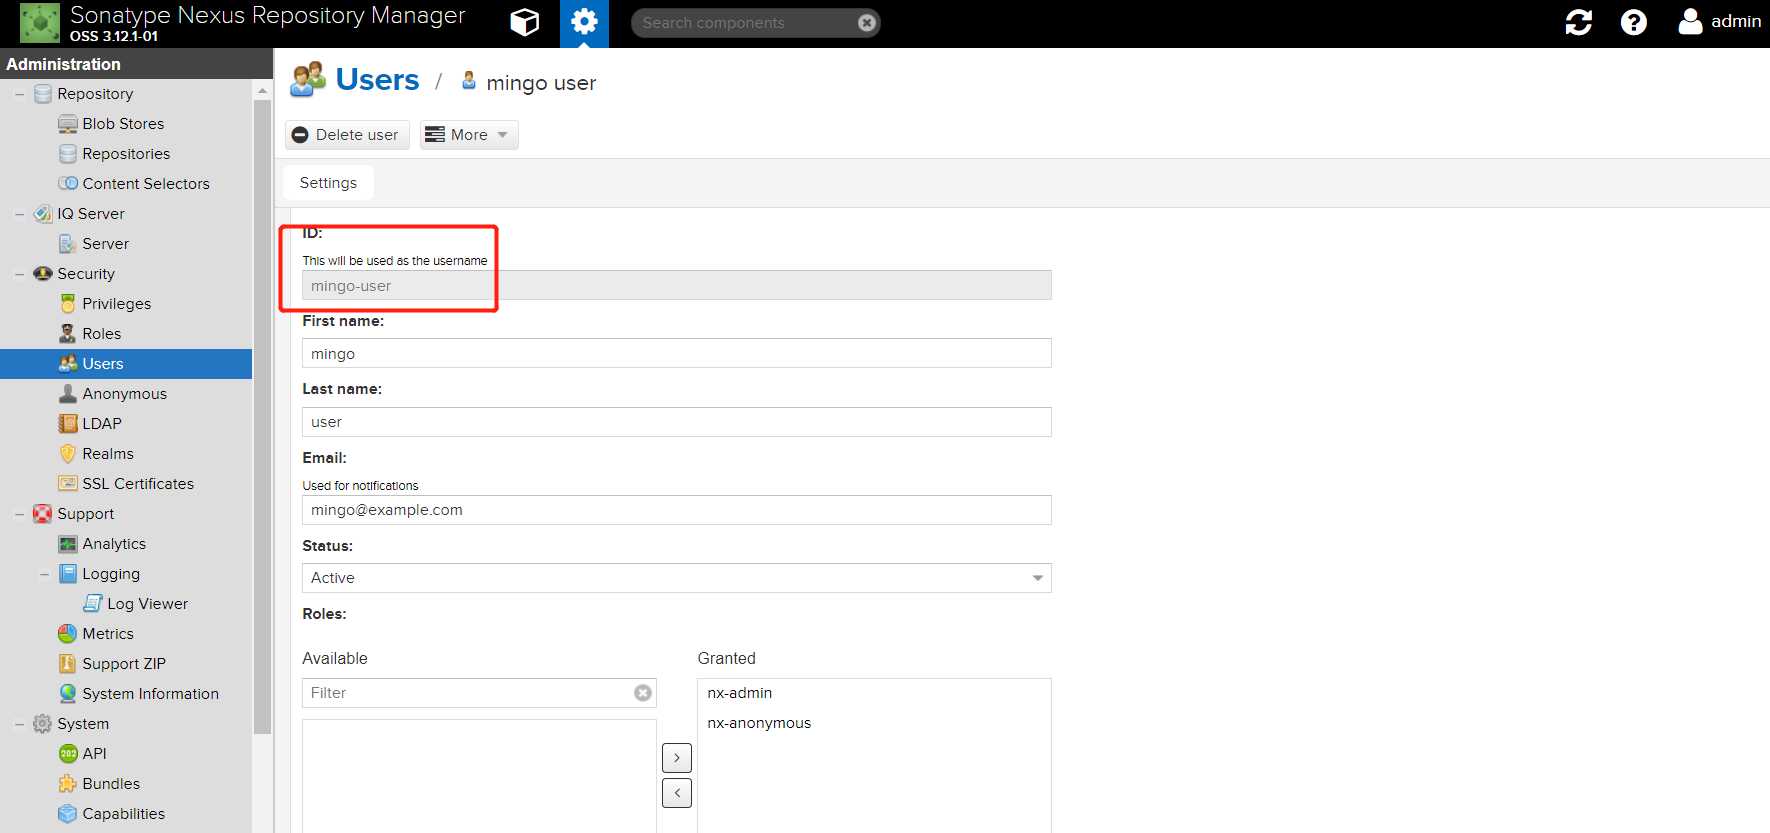Click the Nexus logo in header
1770x833 pixels.
[40, 23]
